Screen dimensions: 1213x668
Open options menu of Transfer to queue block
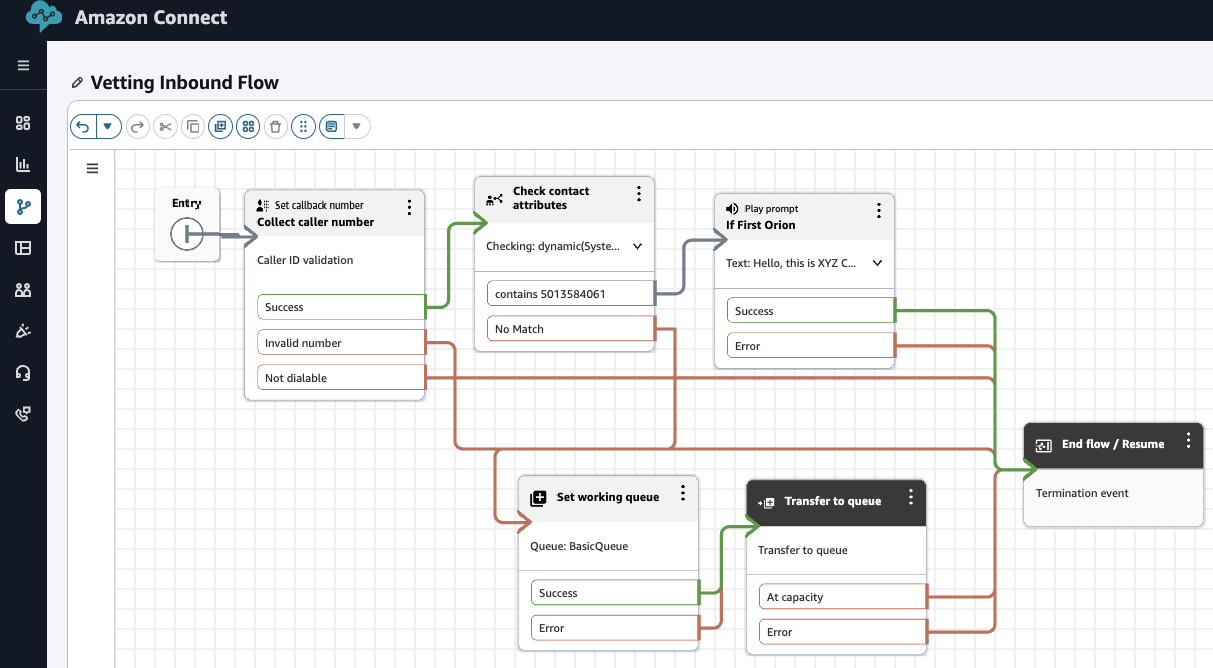911,497
